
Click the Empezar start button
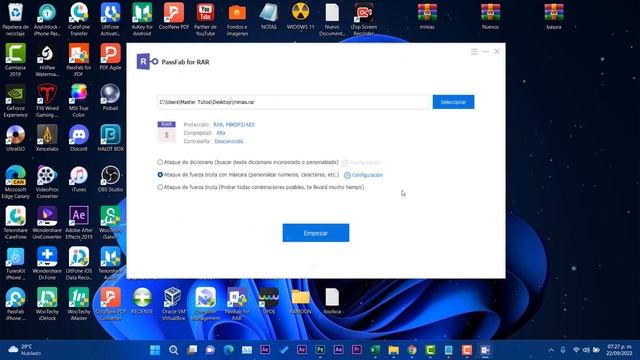tap(316, 233)
